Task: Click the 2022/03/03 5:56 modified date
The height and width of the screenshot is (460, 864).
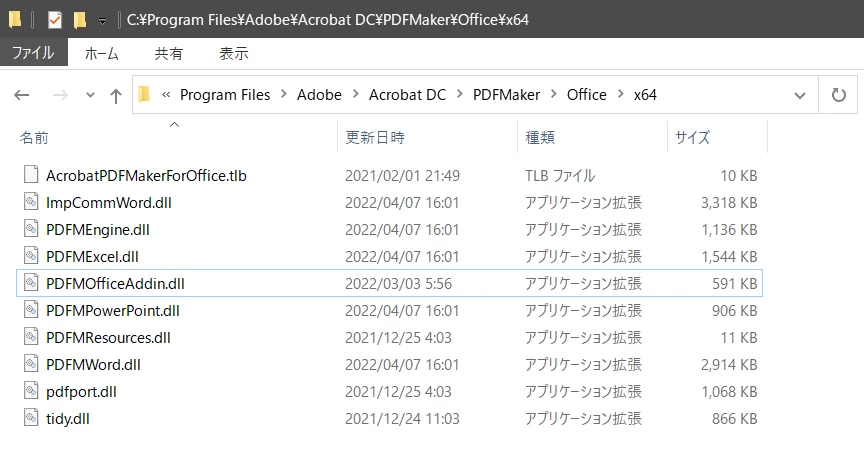Action: pyautogui.click(x=398, y=284)
